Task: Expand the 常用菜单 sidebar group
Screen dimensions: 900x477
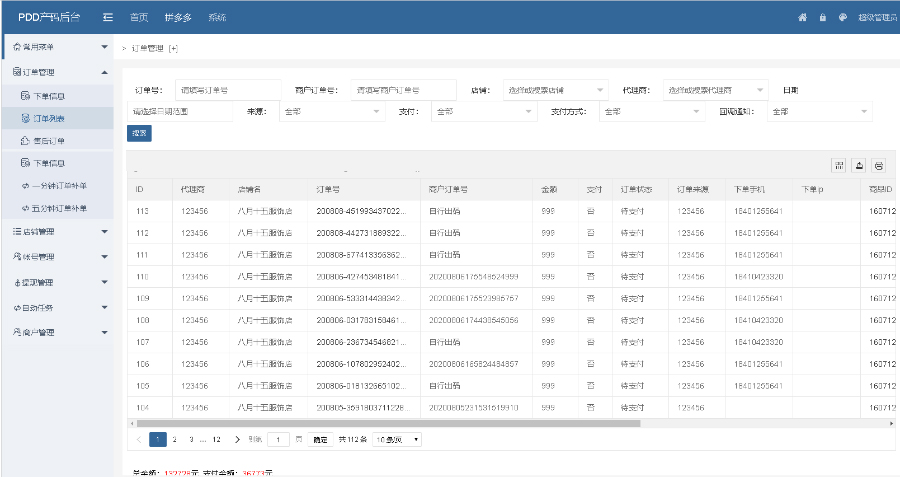Action: tap(57, 47)
